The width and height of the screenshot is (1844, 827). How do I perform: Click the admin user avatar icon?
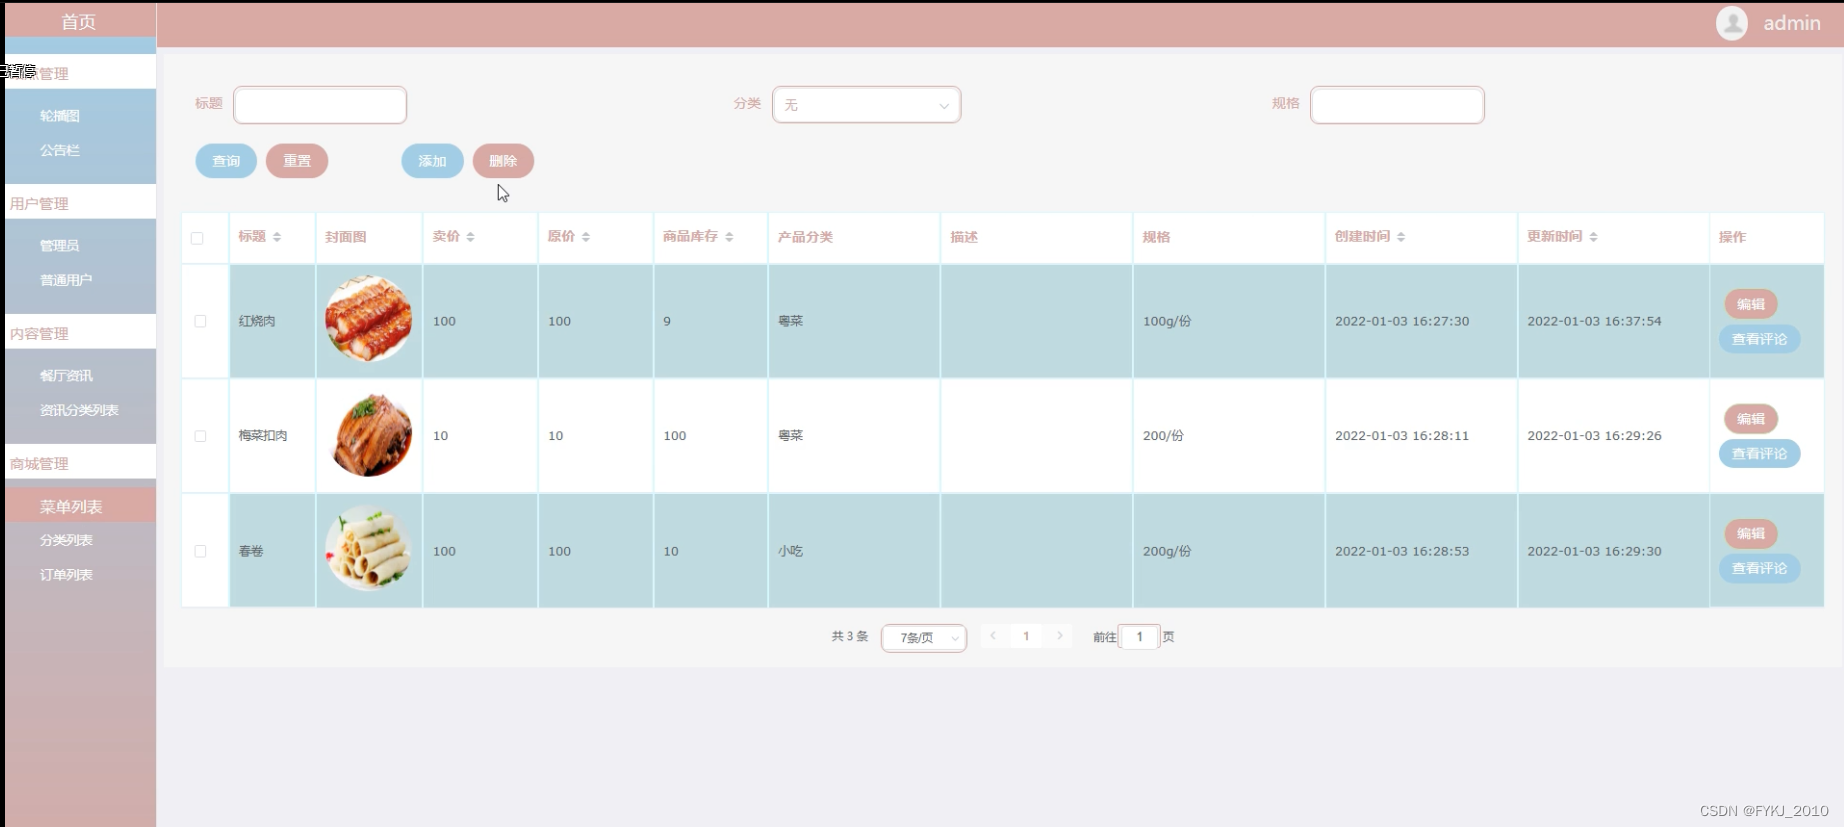point(1731,23)
